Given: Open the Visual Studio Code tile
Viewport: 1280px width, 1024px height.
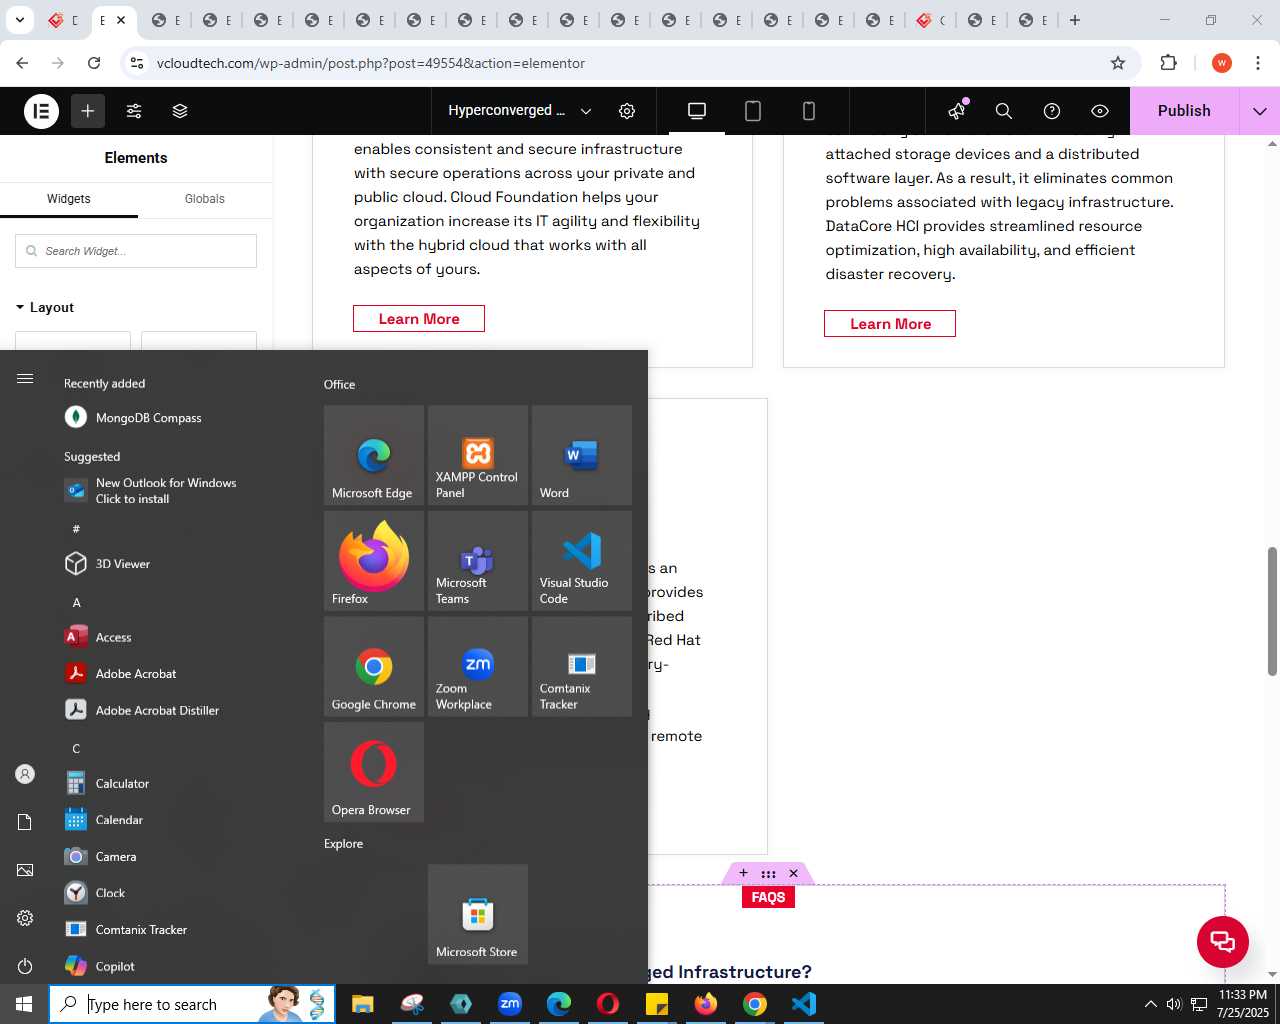Looking at the screenshot, I should (x=582, y=561).
